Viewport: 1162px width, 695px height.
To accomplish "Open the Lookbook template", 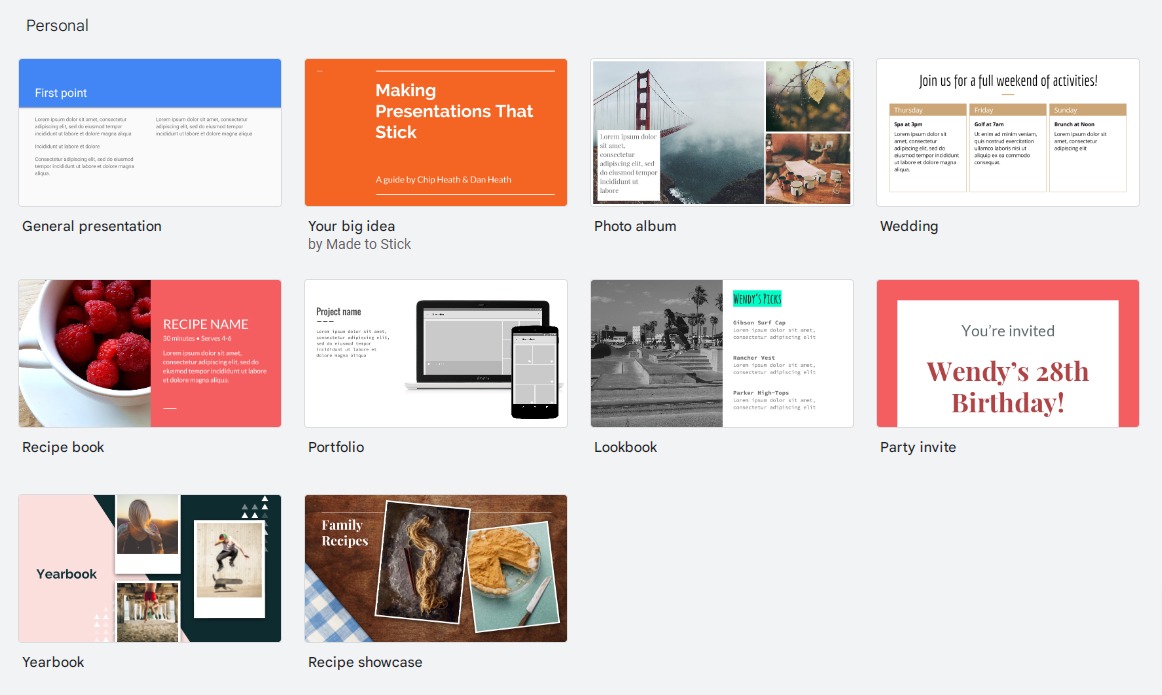I will click(721, 353).
